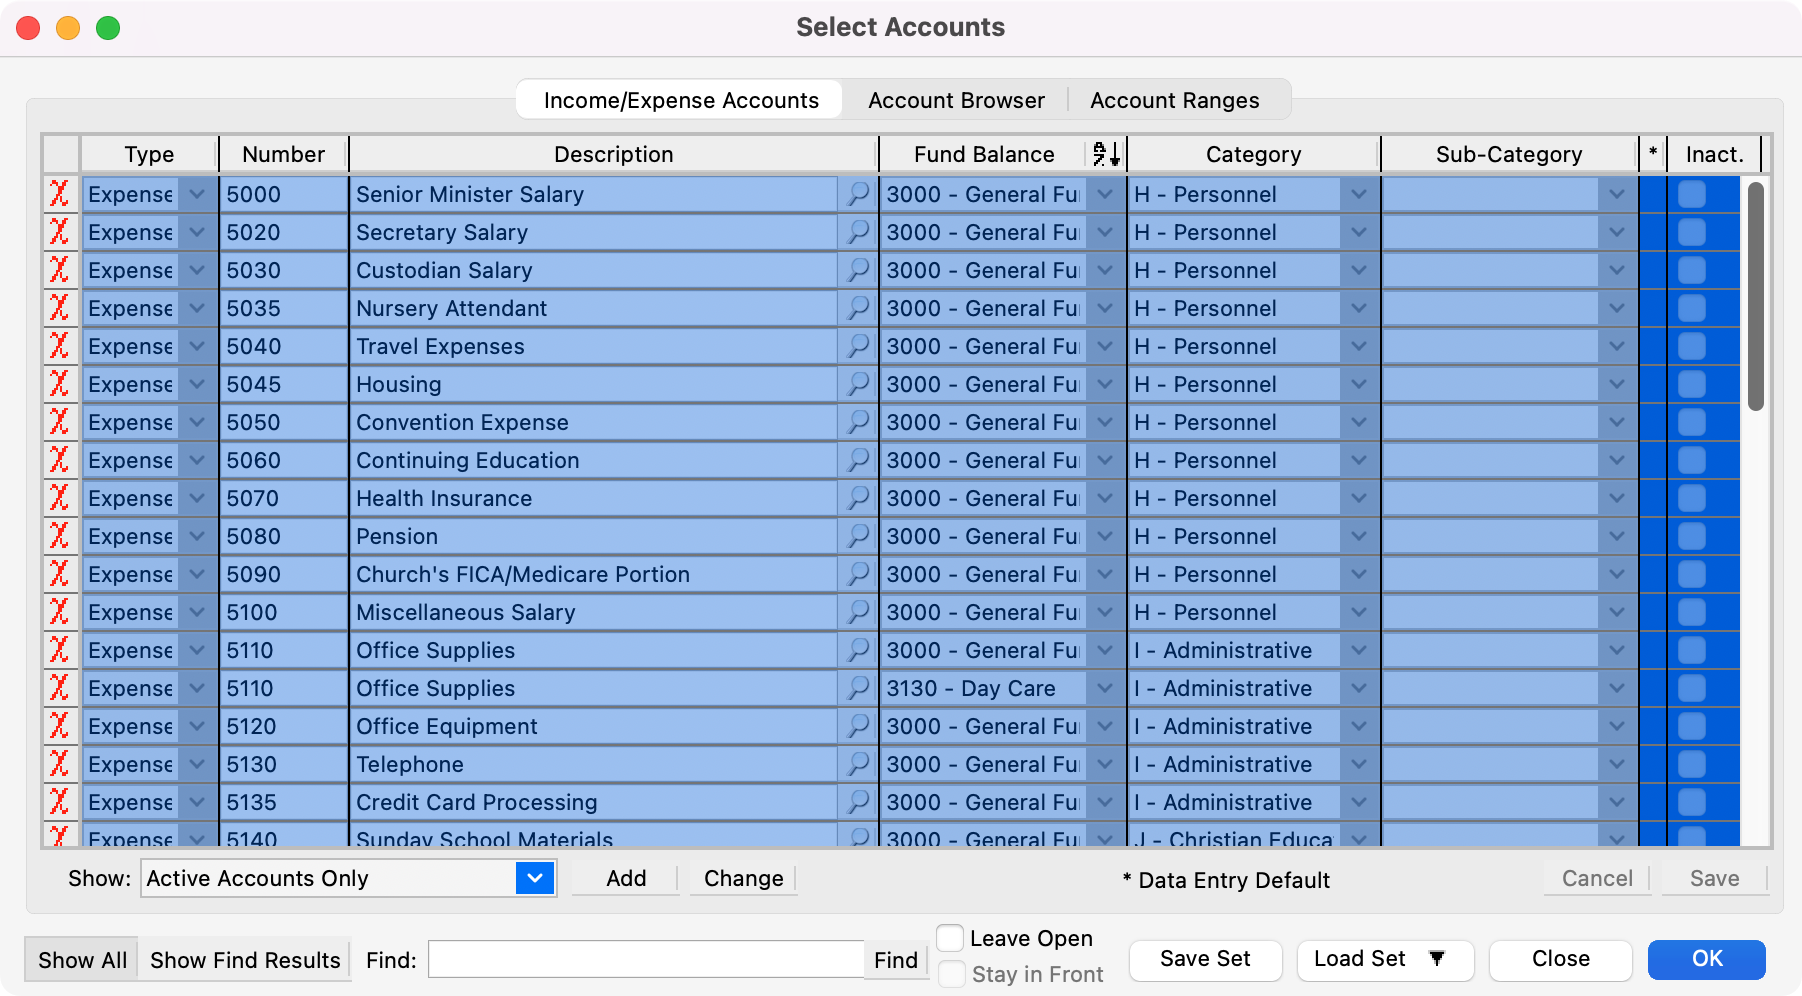Expand the Category dropdown for Secretary Salary

(1358, 232)
